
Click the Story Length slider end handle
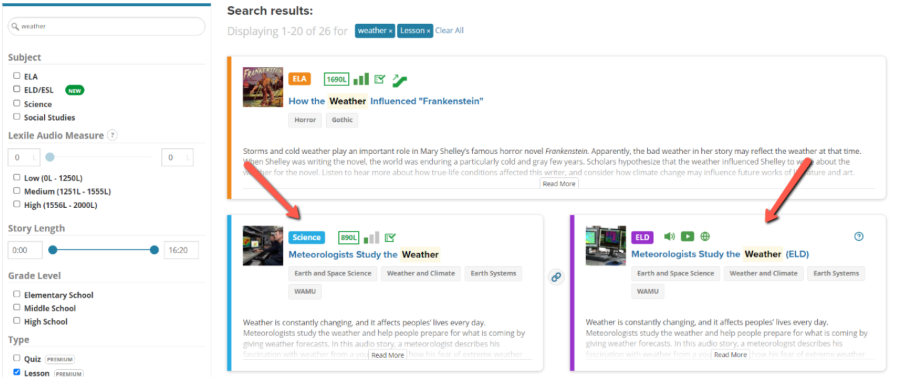click(x=154, y=250)
